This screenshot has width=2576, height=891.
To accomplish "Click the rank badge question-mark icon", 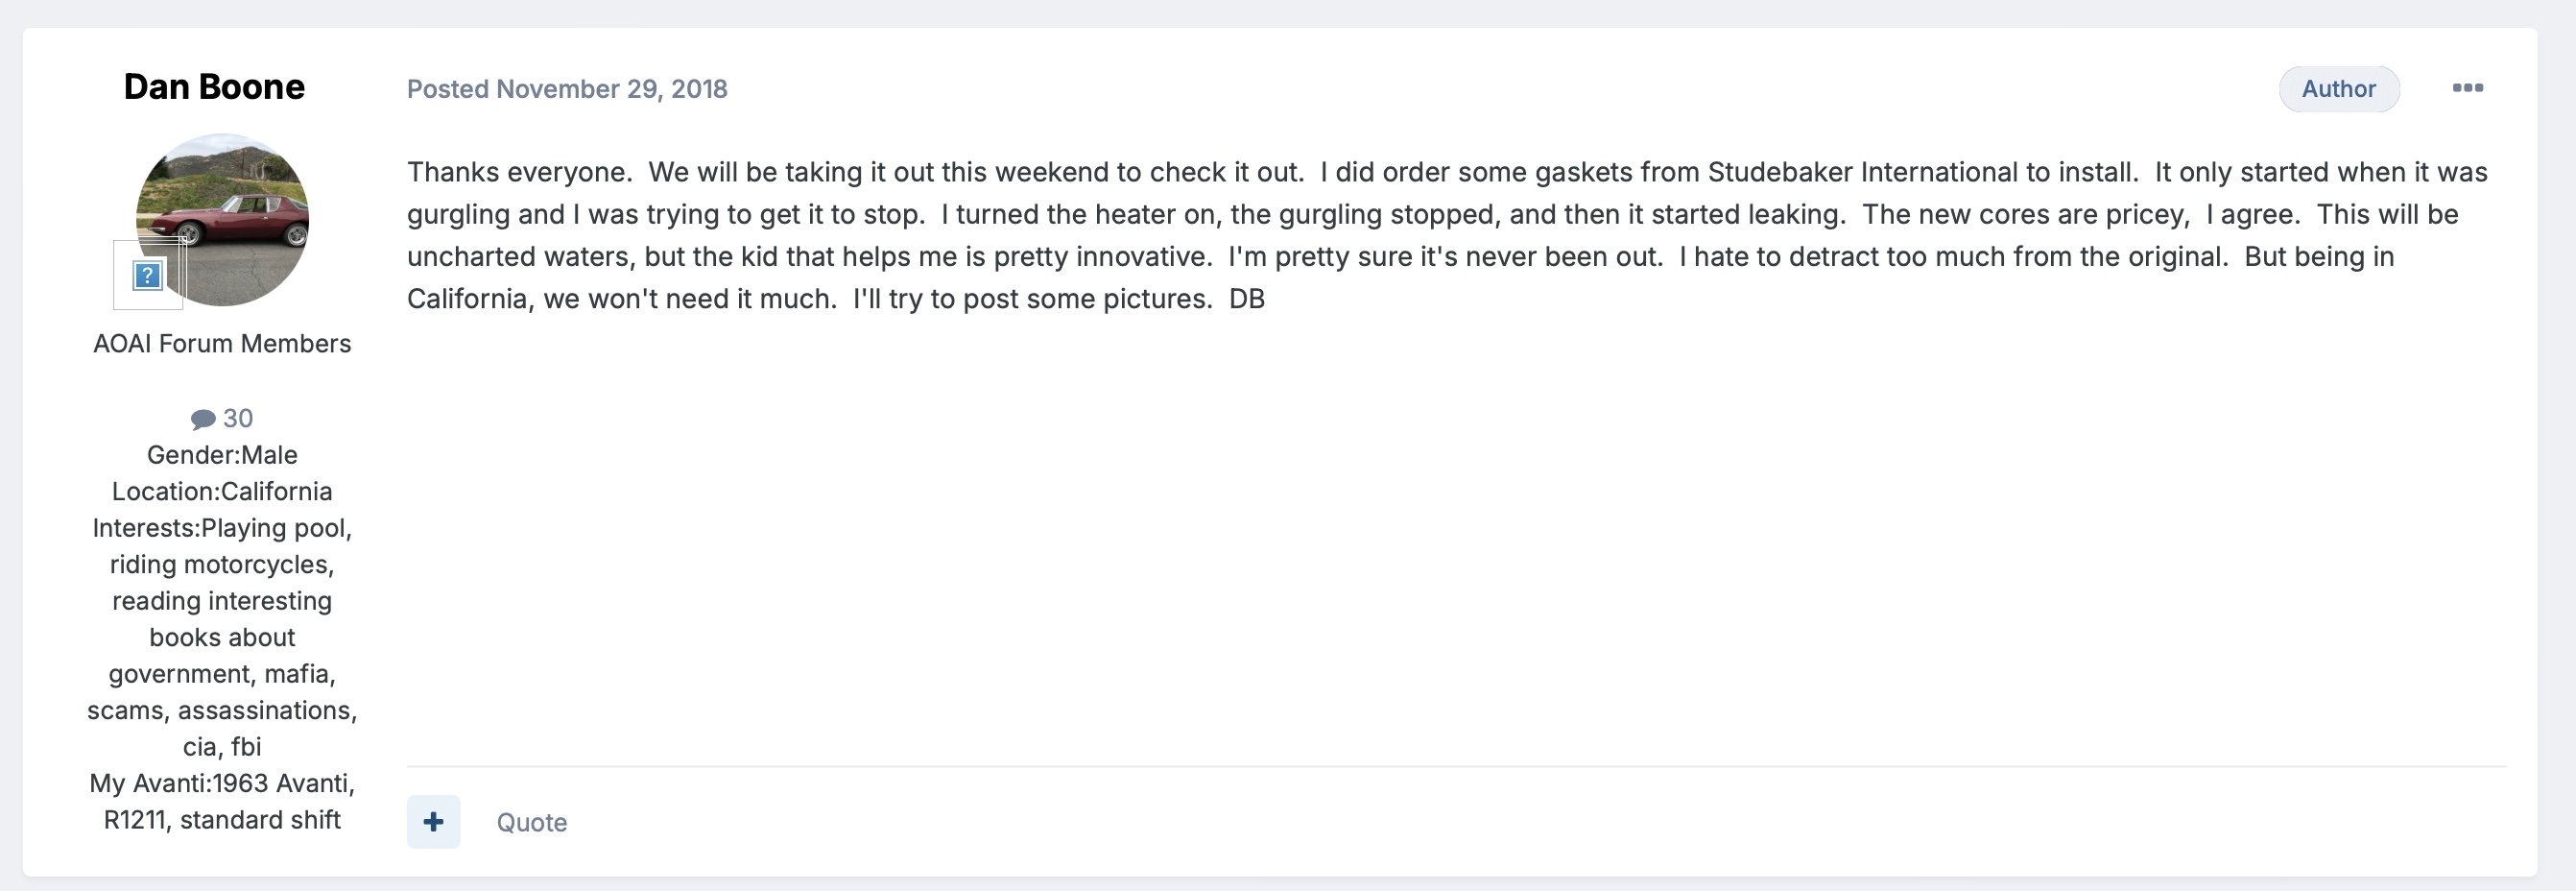I will click(x=148, y=275).
